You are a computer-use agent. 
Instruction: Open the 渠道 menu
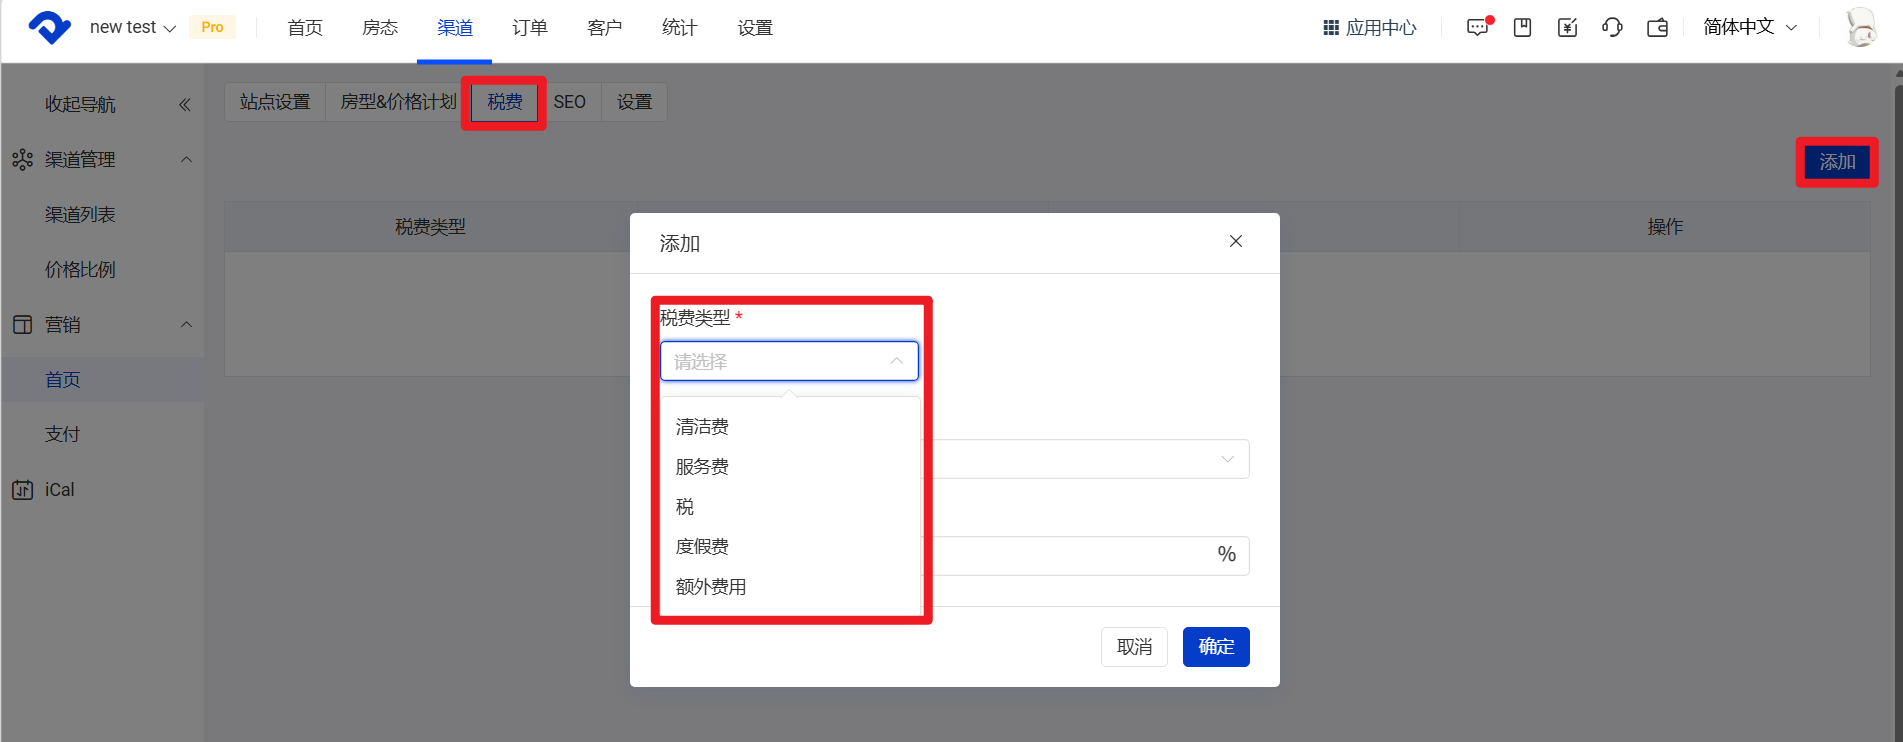[x=455, y=28]
